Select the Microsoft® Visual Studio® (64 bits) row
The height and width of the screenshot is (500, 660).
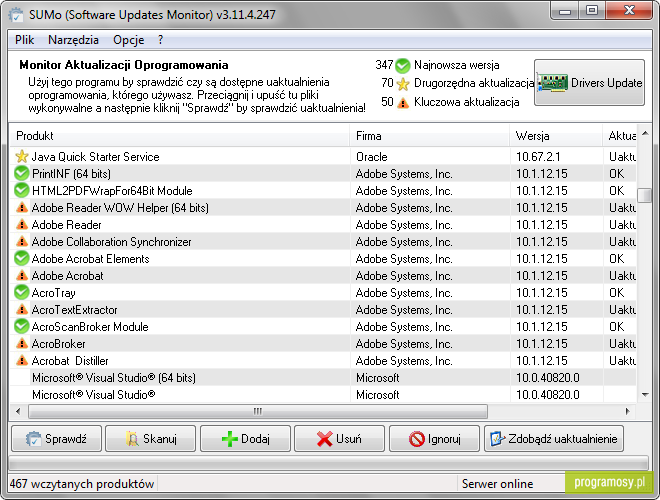pyautogui.click(x=323, y=378)
